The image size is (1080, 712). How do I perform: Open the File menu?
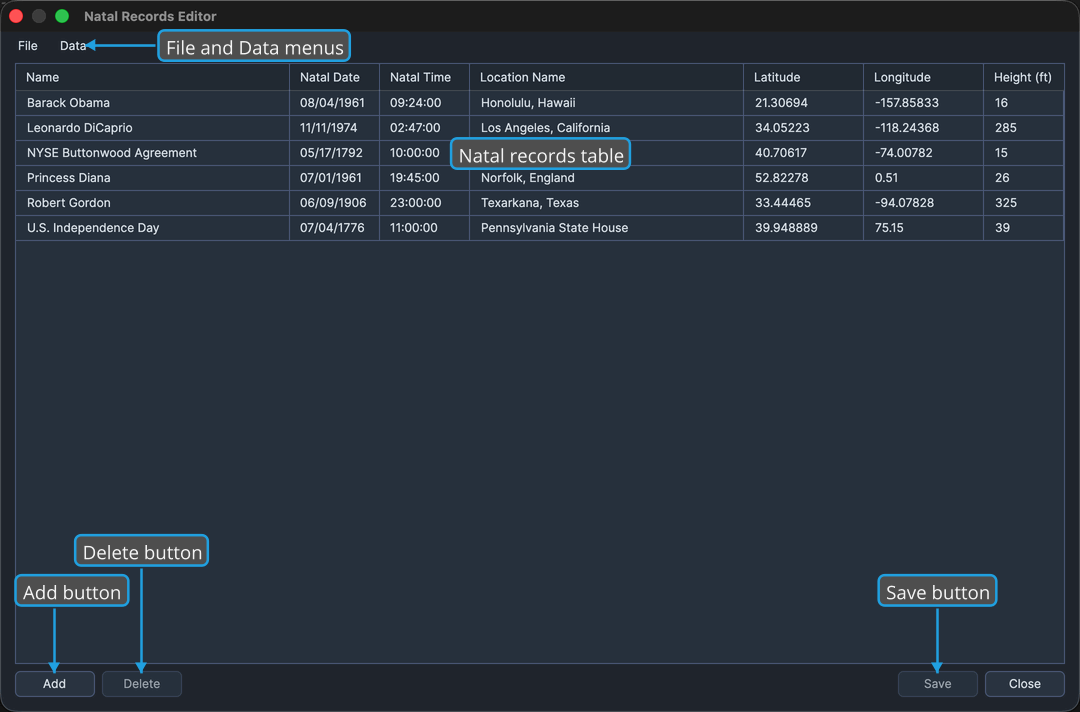[28, 45]
